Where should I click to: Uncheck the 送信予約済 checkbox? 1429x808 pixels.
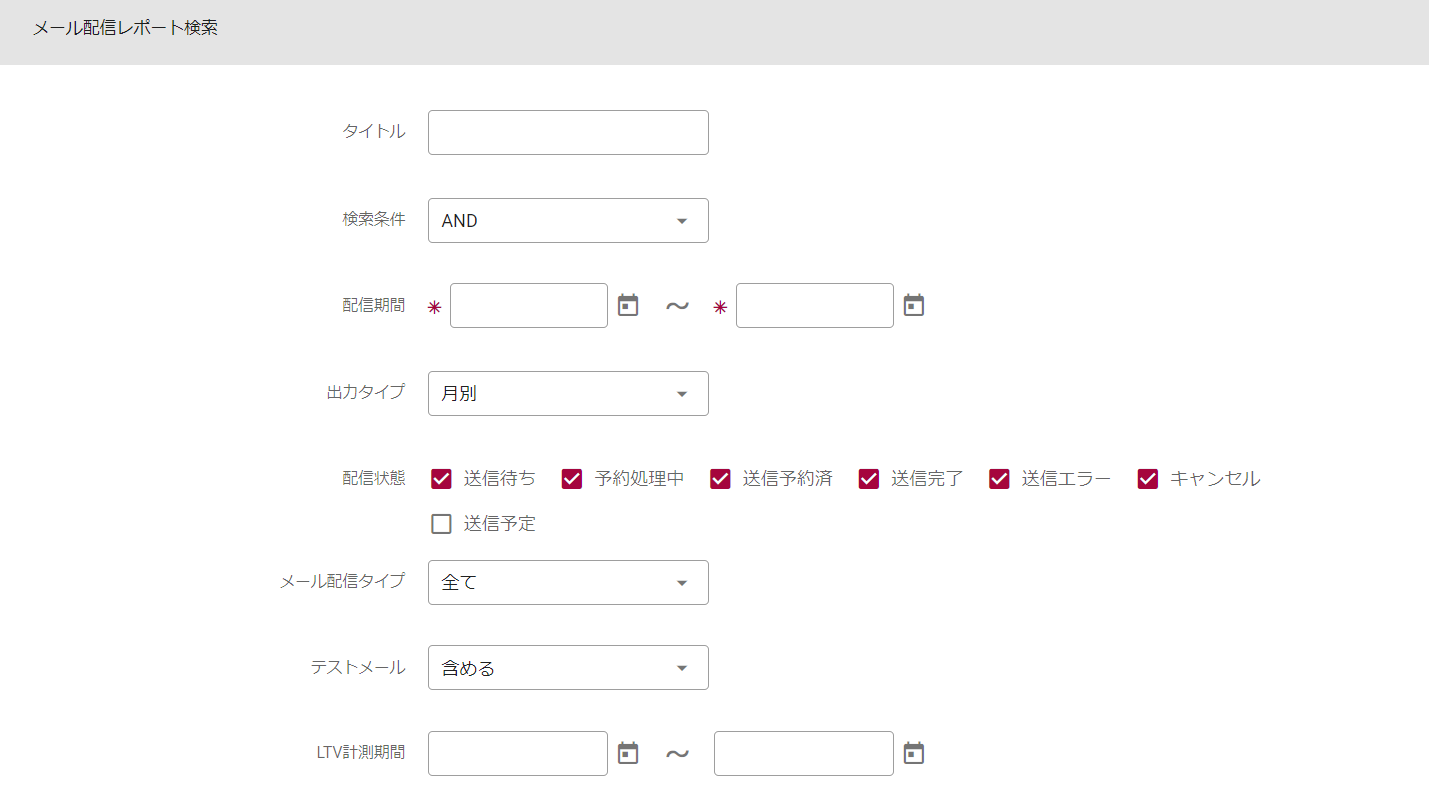[x=720, y=479]
